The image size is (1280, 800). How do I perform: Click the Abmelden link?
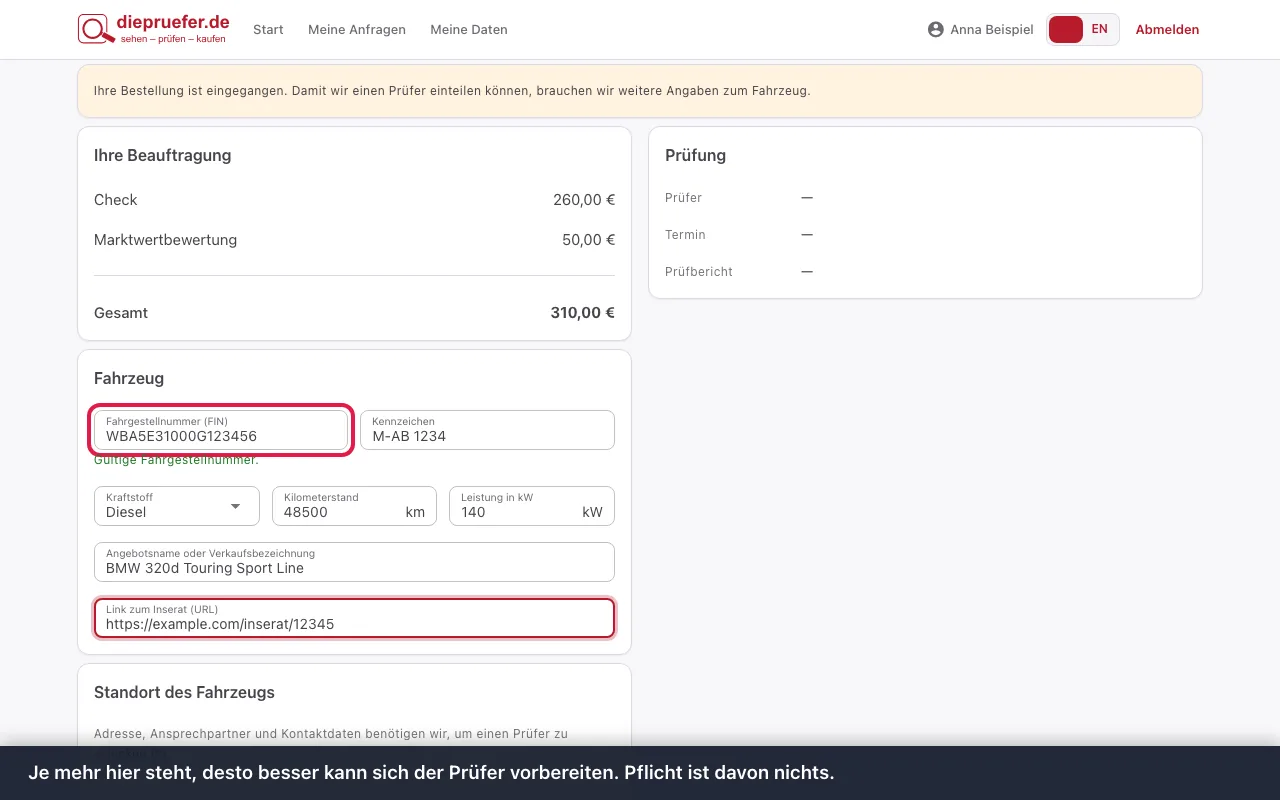[1167, 29]
